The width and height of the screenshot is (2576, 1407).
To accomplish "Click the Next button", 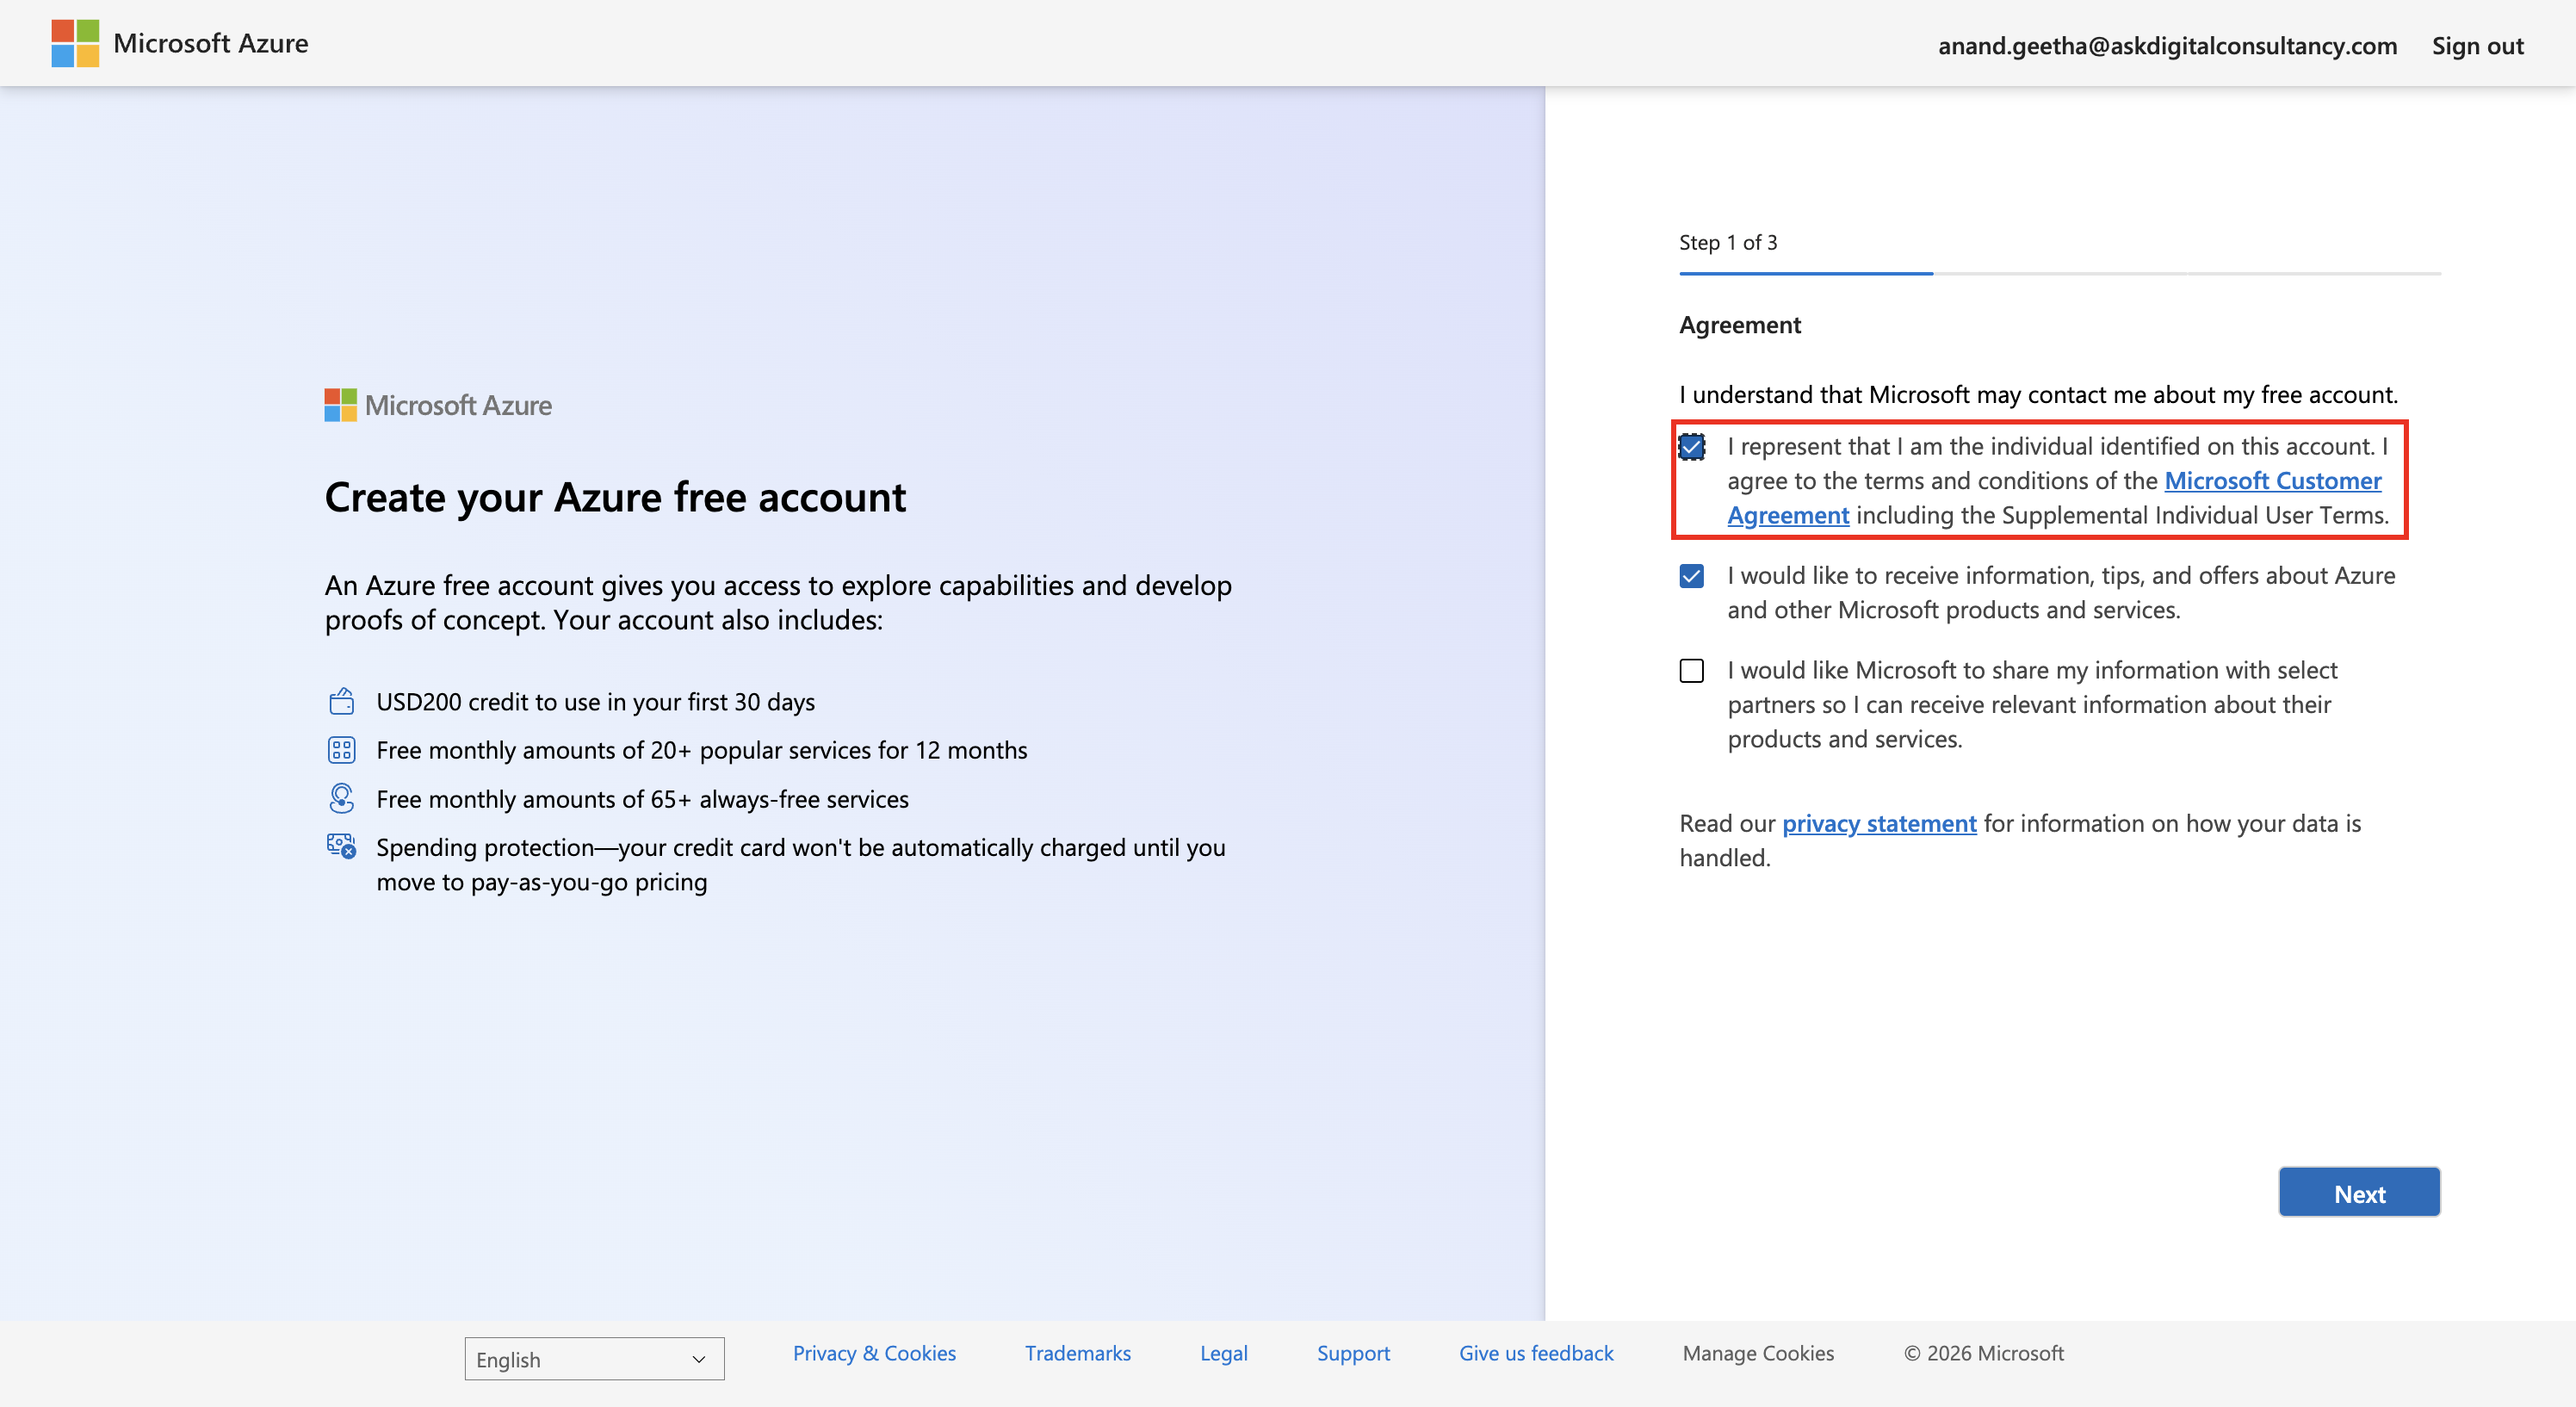I will 2359,1193.
